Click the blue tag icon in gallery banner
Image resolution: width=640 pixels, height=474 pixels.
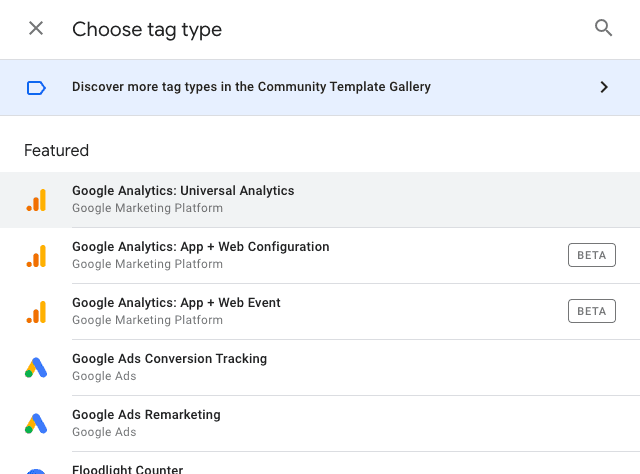pyautogui.click(x=36, y=88)
